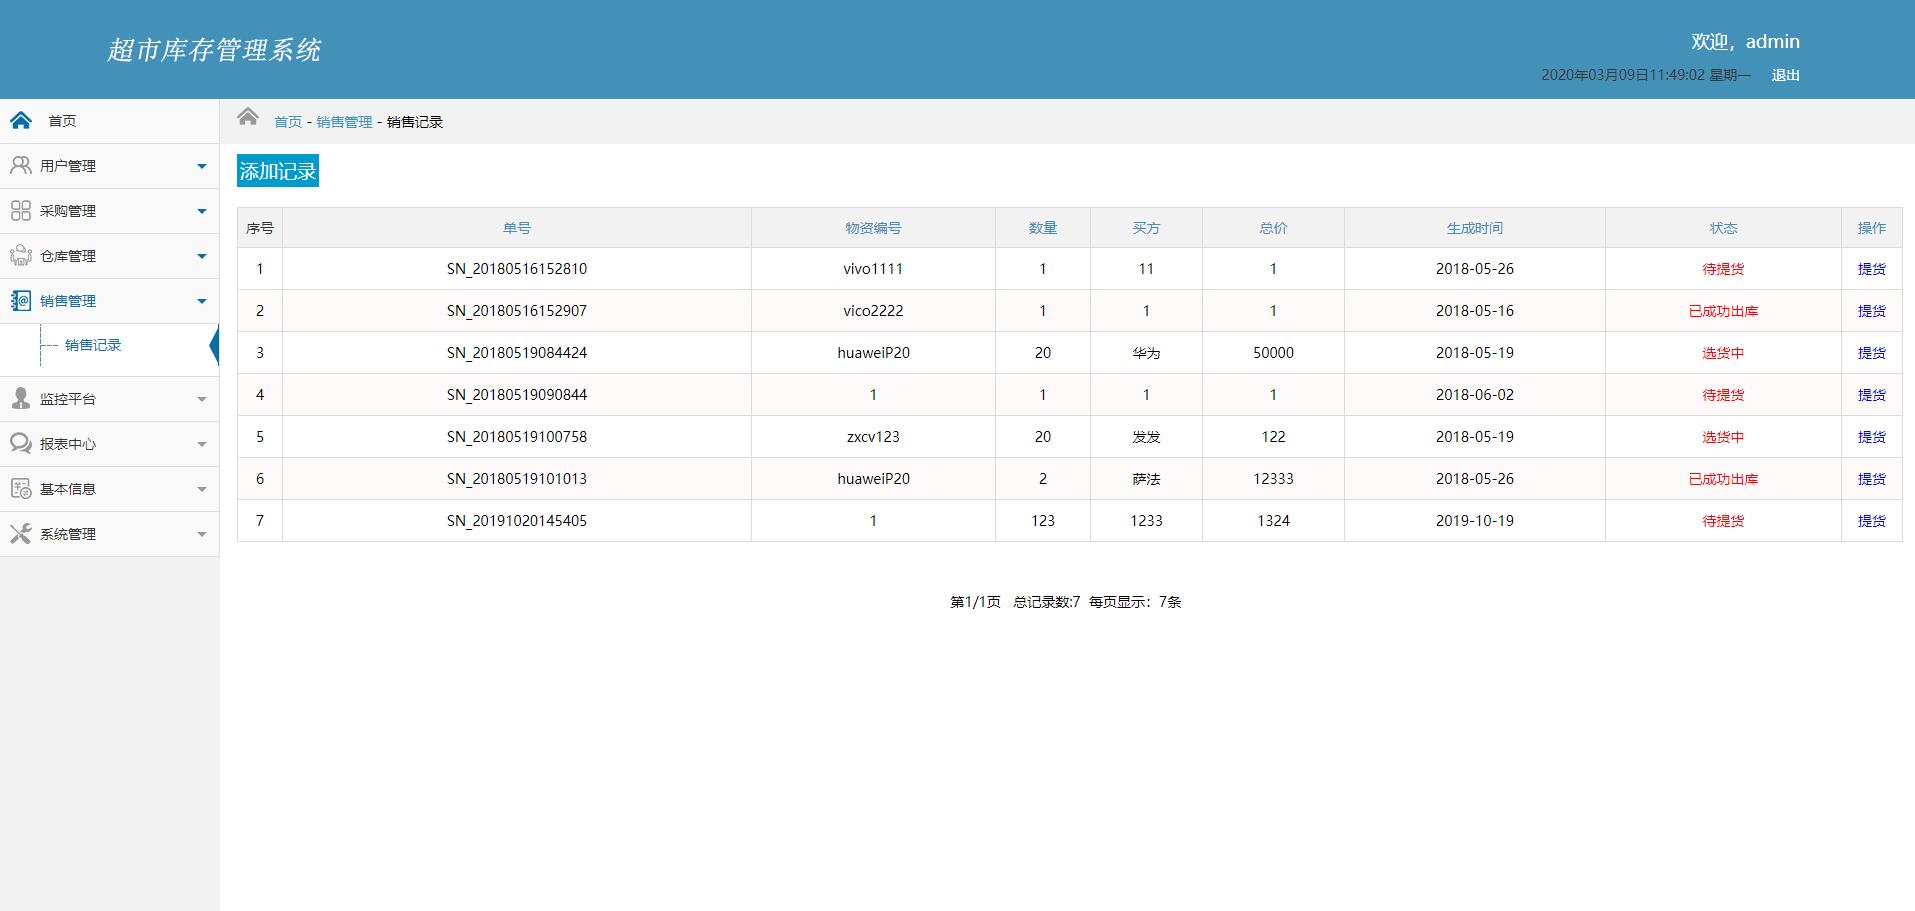
Task: Click the 系统管理 tools icon
Action: 21,534
